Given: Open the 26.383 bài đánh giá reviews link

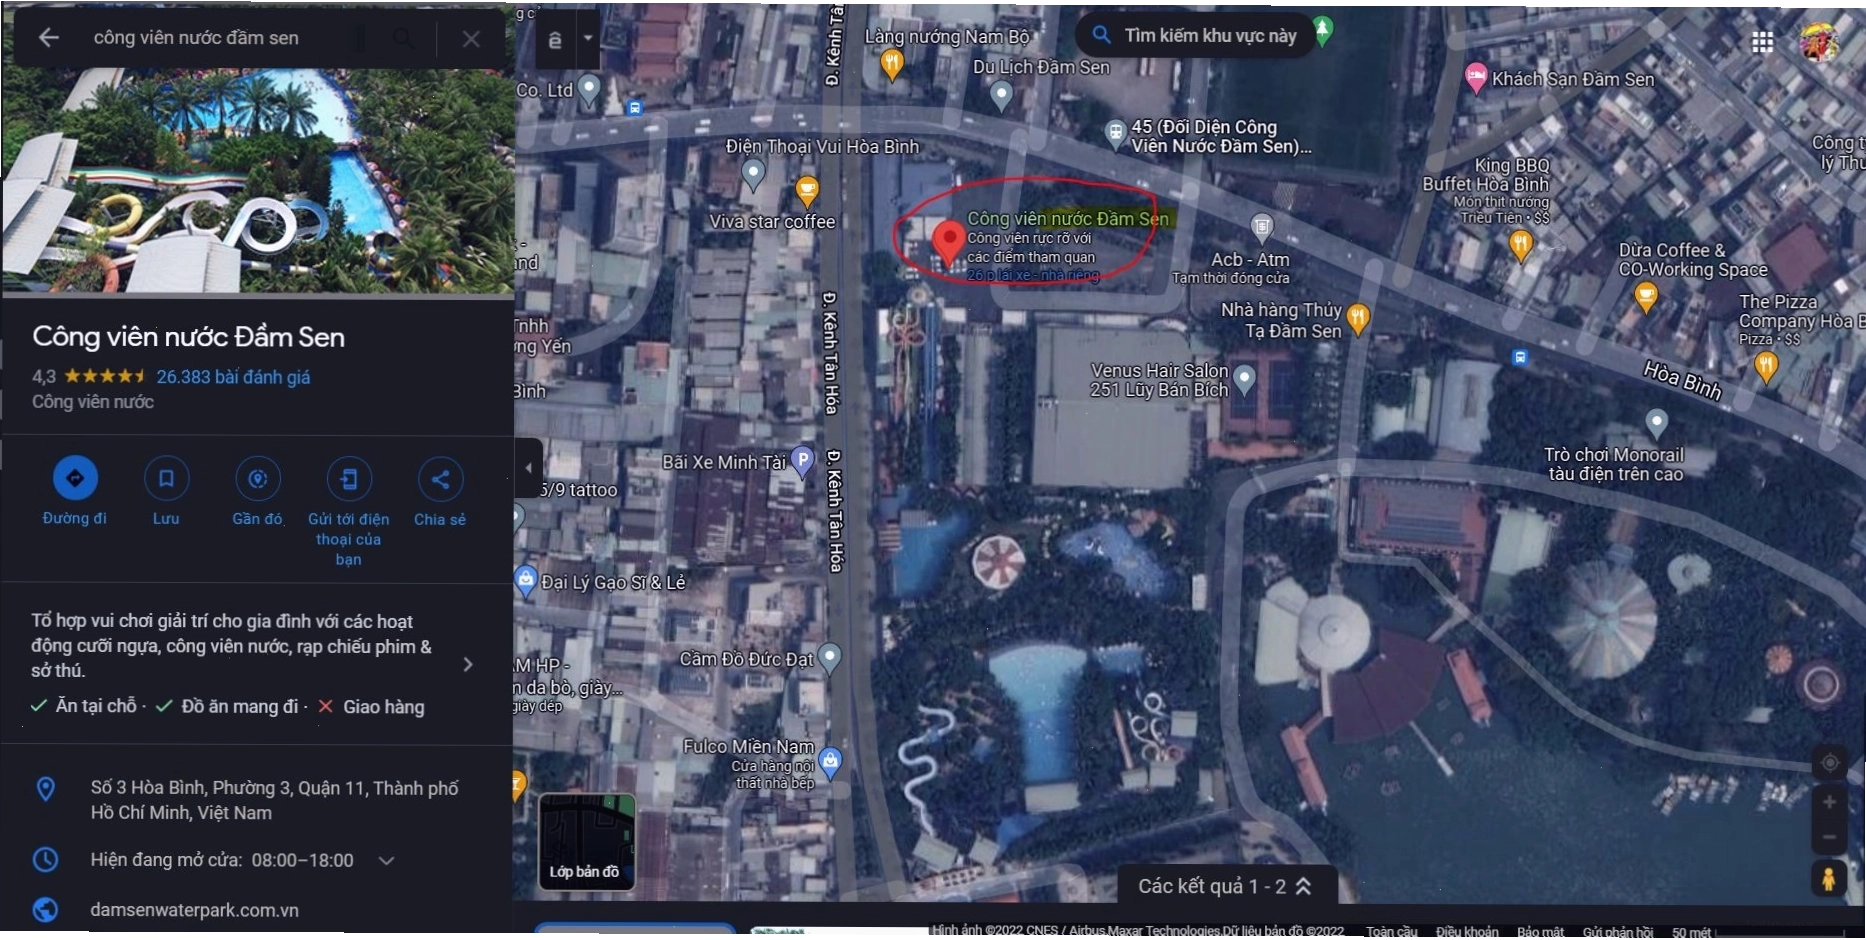Looking at the screenshot, I should click(233, 377).
